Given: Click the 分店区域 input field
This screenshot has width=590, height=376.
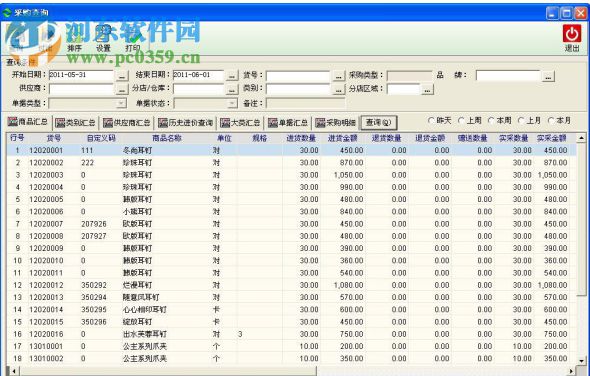Looking at the screenshot, I should click(403, 89).
